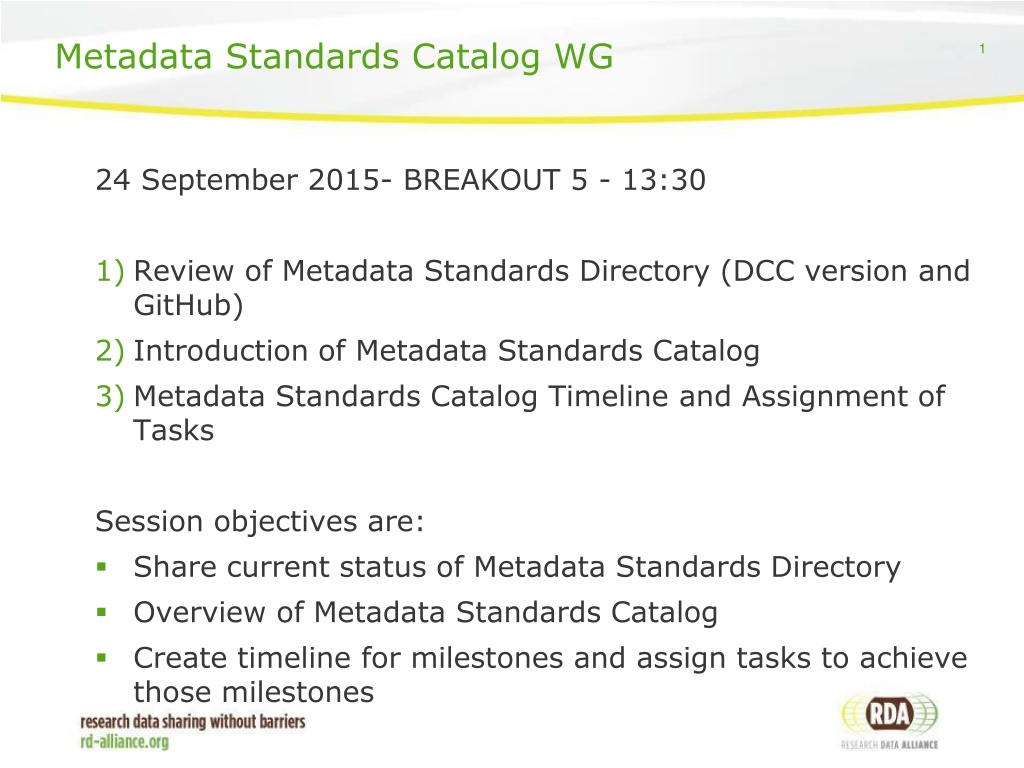
Task: Click the slide title "Metadata Standards Catalog WG"
Action: [x=334, y=58]
